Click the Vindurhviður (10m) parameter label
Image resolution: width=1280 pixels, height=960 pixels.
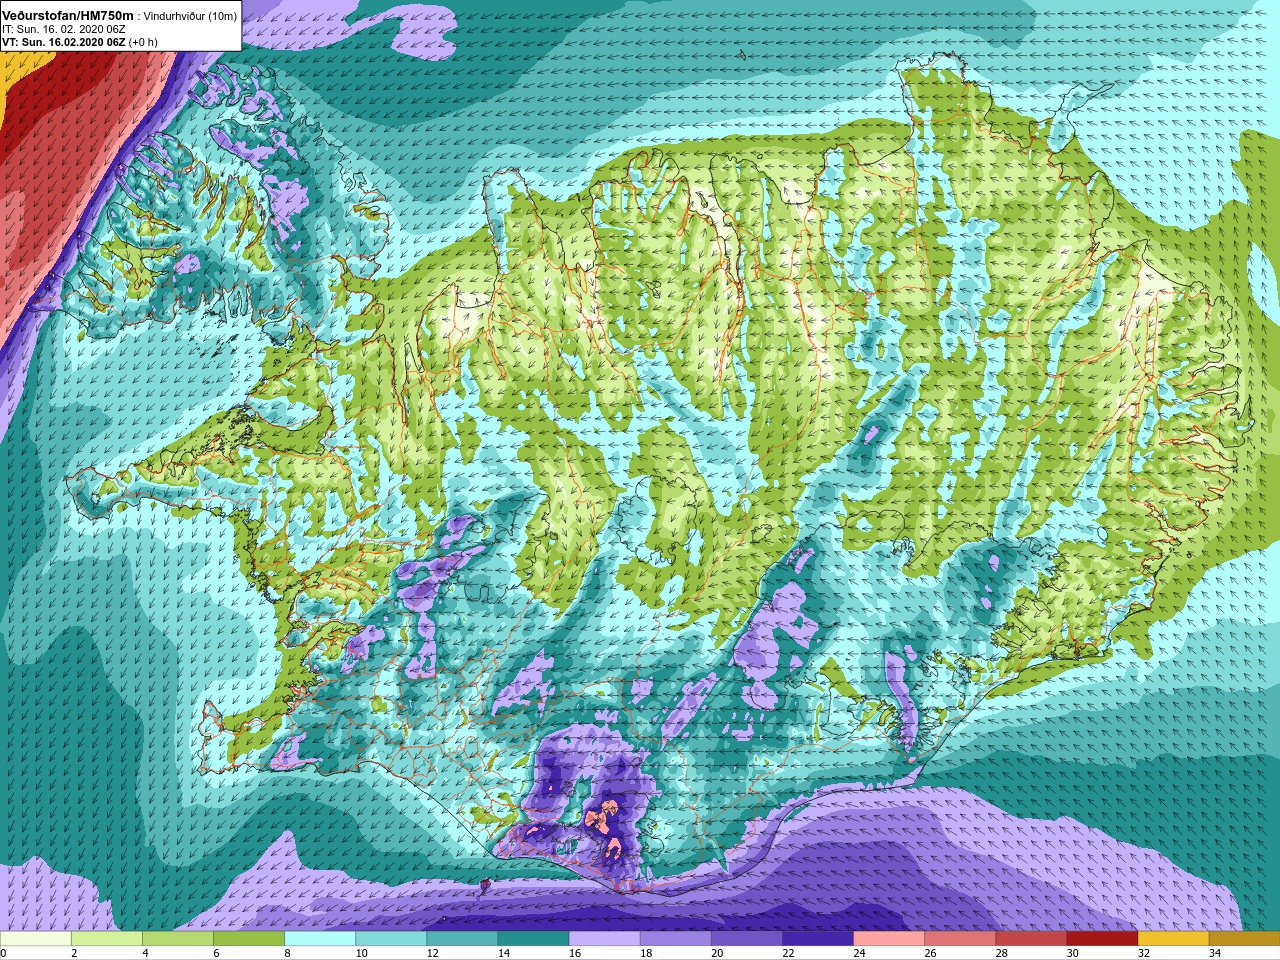click(190, 16)
